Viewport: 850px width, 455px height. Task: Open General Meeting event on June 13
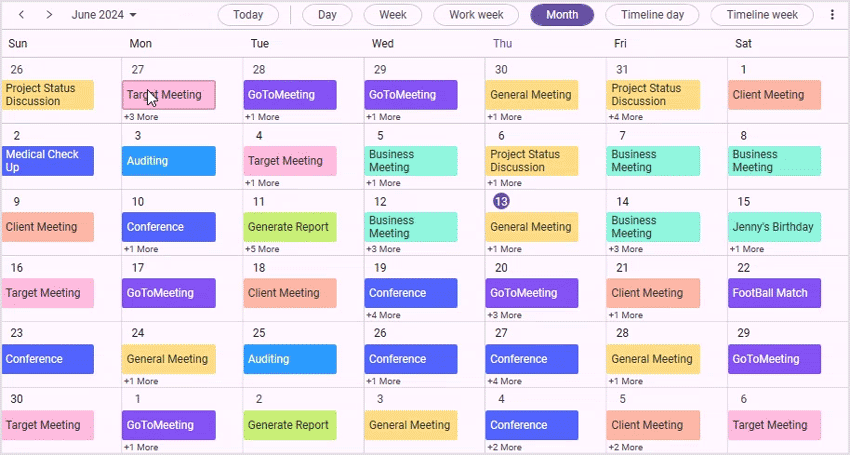point(532,227)
